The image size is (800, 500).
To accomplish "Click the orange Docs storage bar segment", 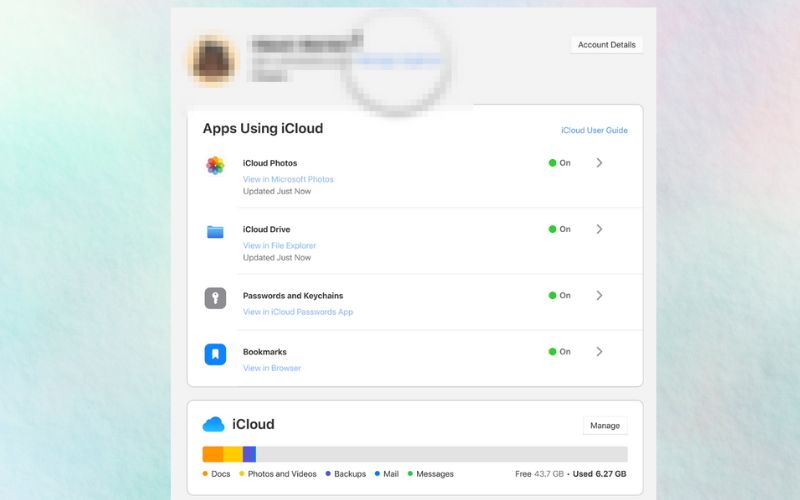I will click(213, 454).
